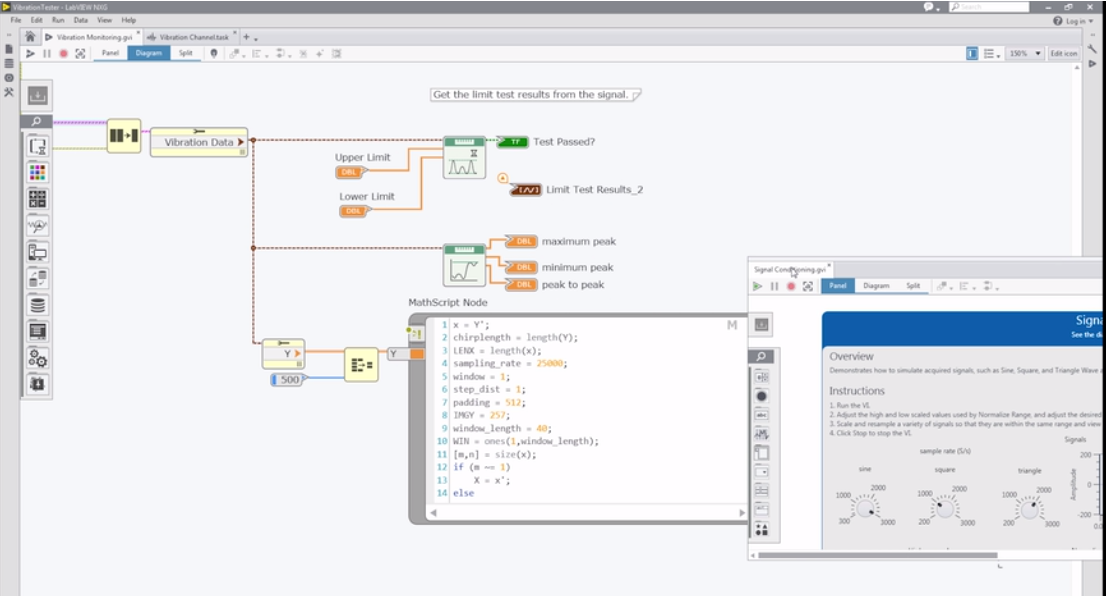This screenshot has width=1106, height=596.
Task: Select the Upper Limit DBL terminal
Action: tap(351, 171)
